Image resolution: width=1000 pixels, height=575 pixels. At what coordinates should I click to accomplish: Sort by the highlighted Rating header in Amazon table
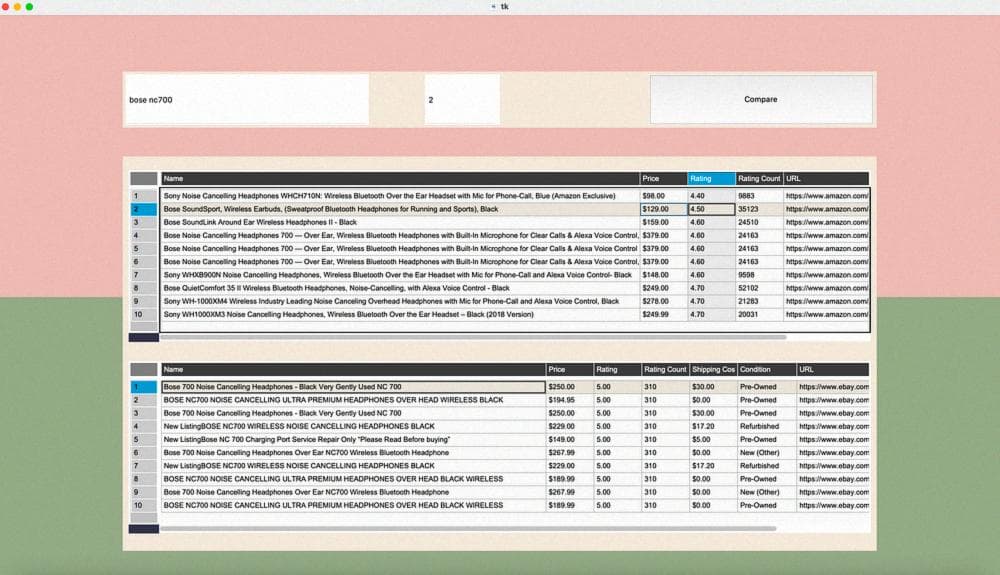pyautogui.click(x=710, y=178)
